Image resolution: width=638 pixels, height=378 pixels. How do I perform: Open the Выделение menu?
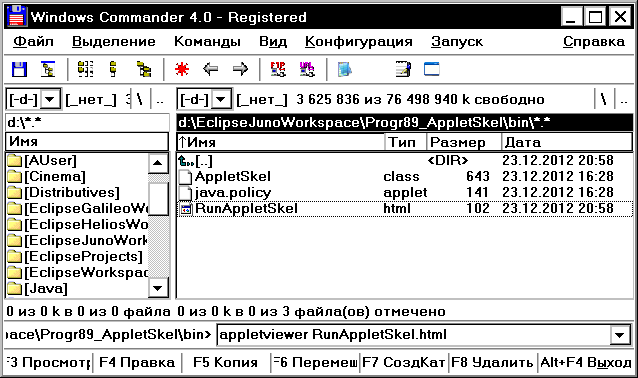114,42
